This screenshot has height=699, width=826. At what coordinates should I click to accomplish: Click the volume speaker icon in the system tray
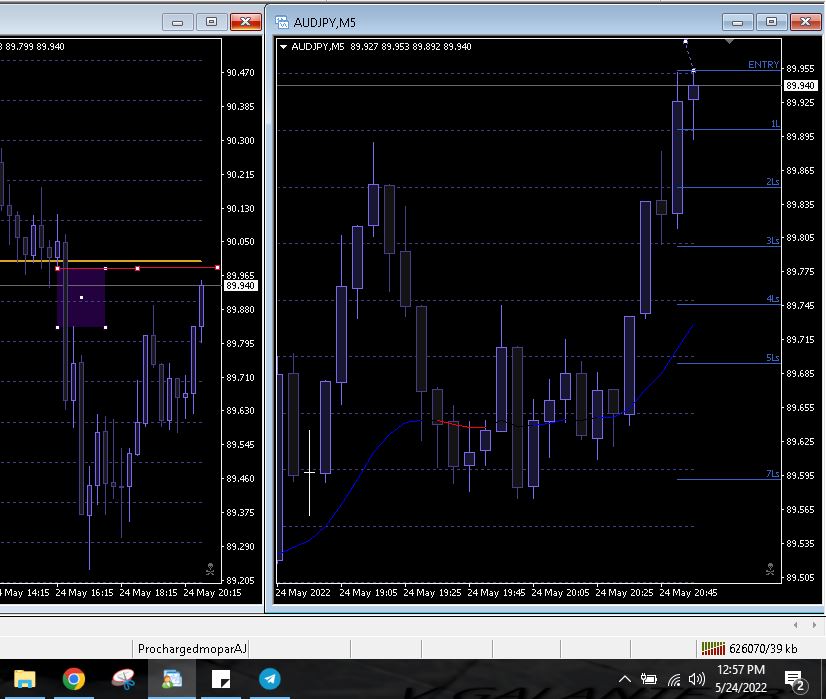pyautogui.click(x=697, y=680)
